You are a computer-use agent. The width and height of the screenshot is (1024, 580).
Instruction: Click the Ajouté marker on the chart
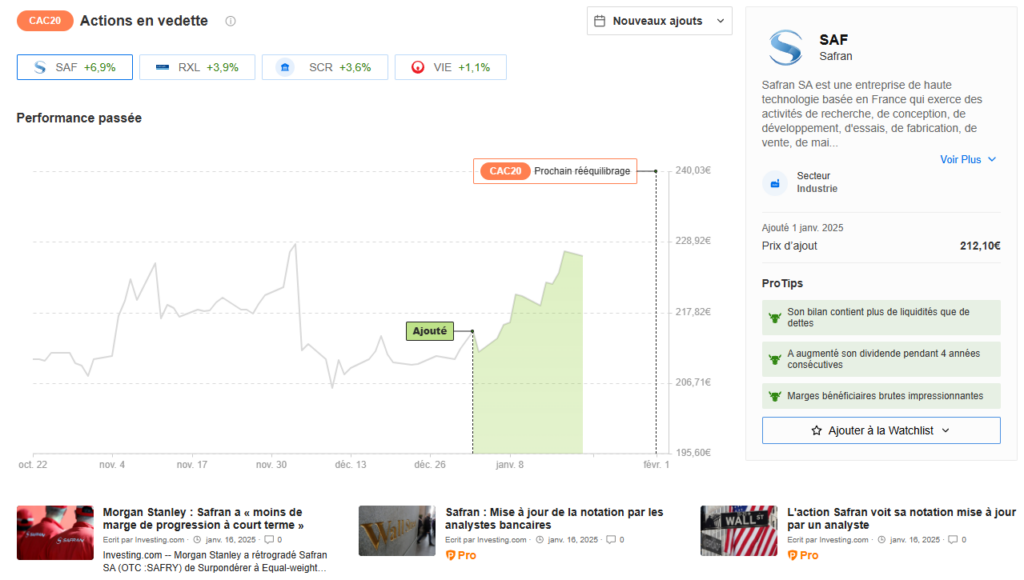(429, 331)
